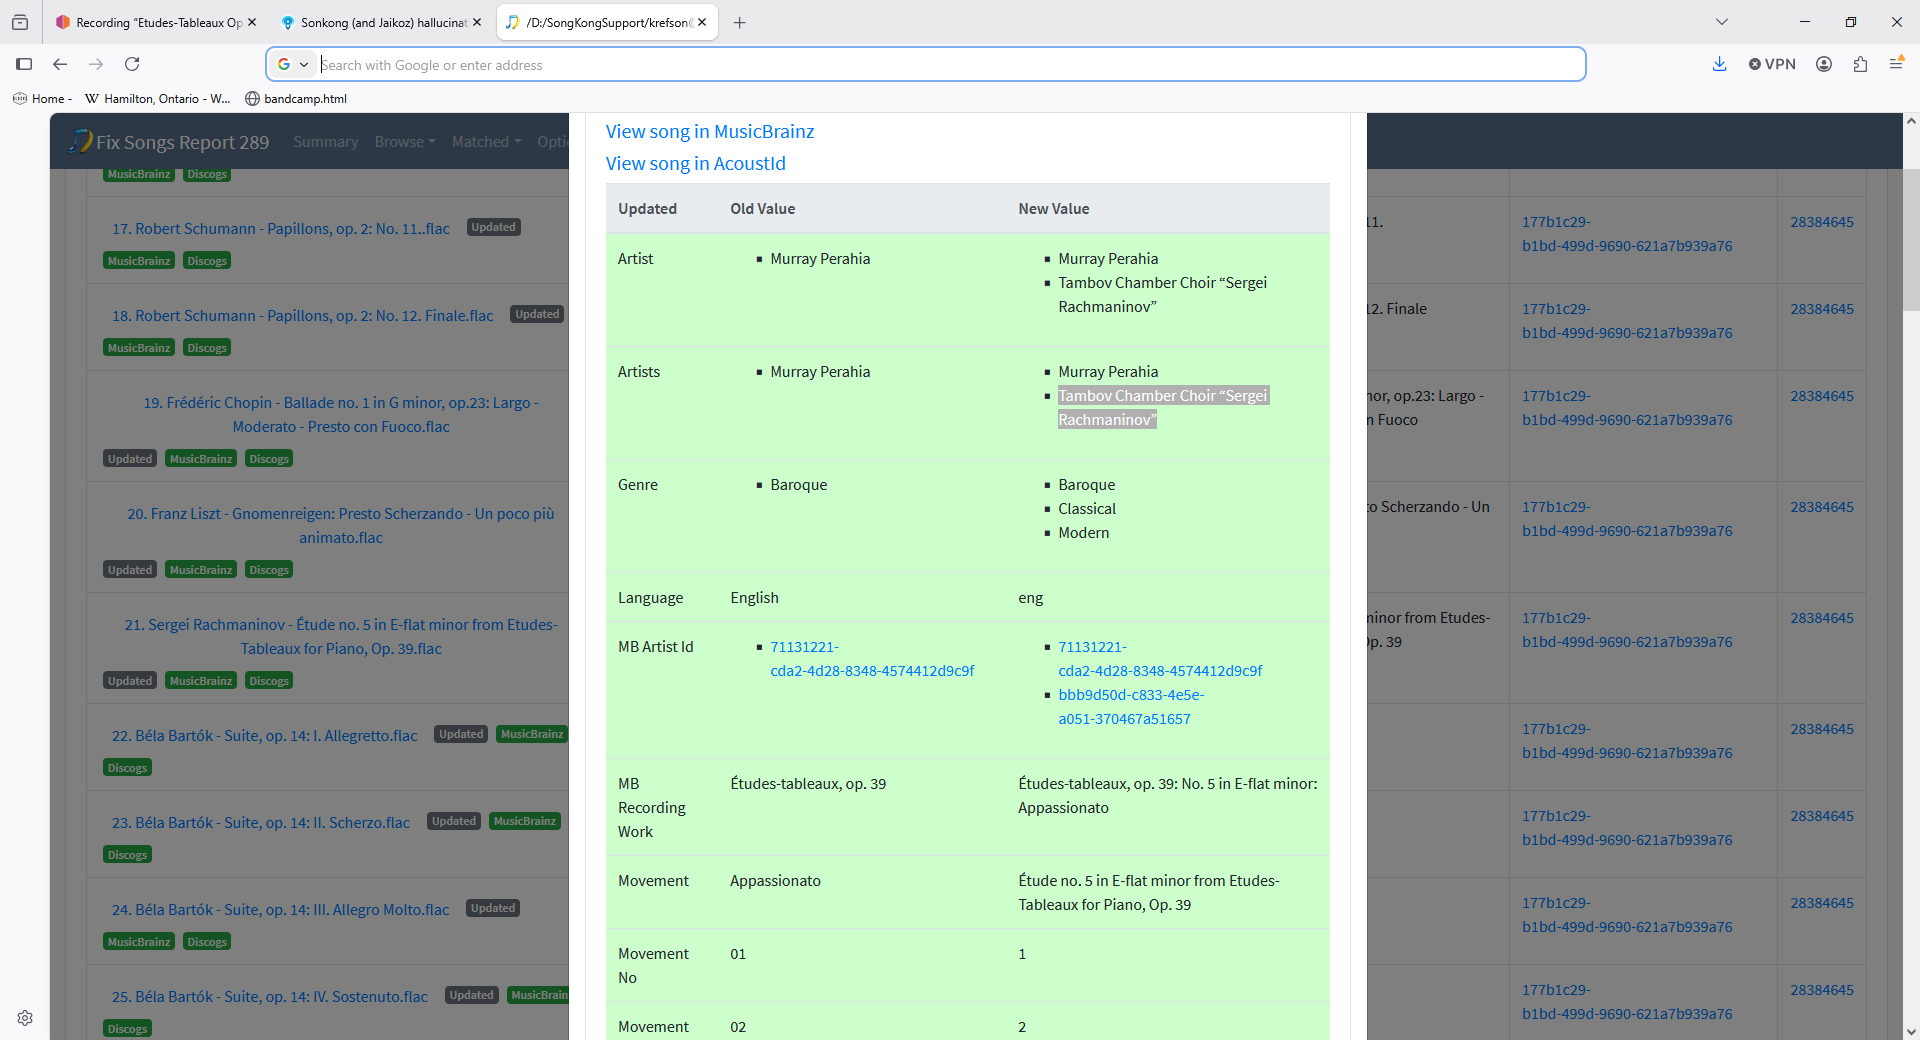Click View song in MusicBrainz link
This screenshot has height=1040, width=1920.
pyautogui.click(x=710, y=131)
